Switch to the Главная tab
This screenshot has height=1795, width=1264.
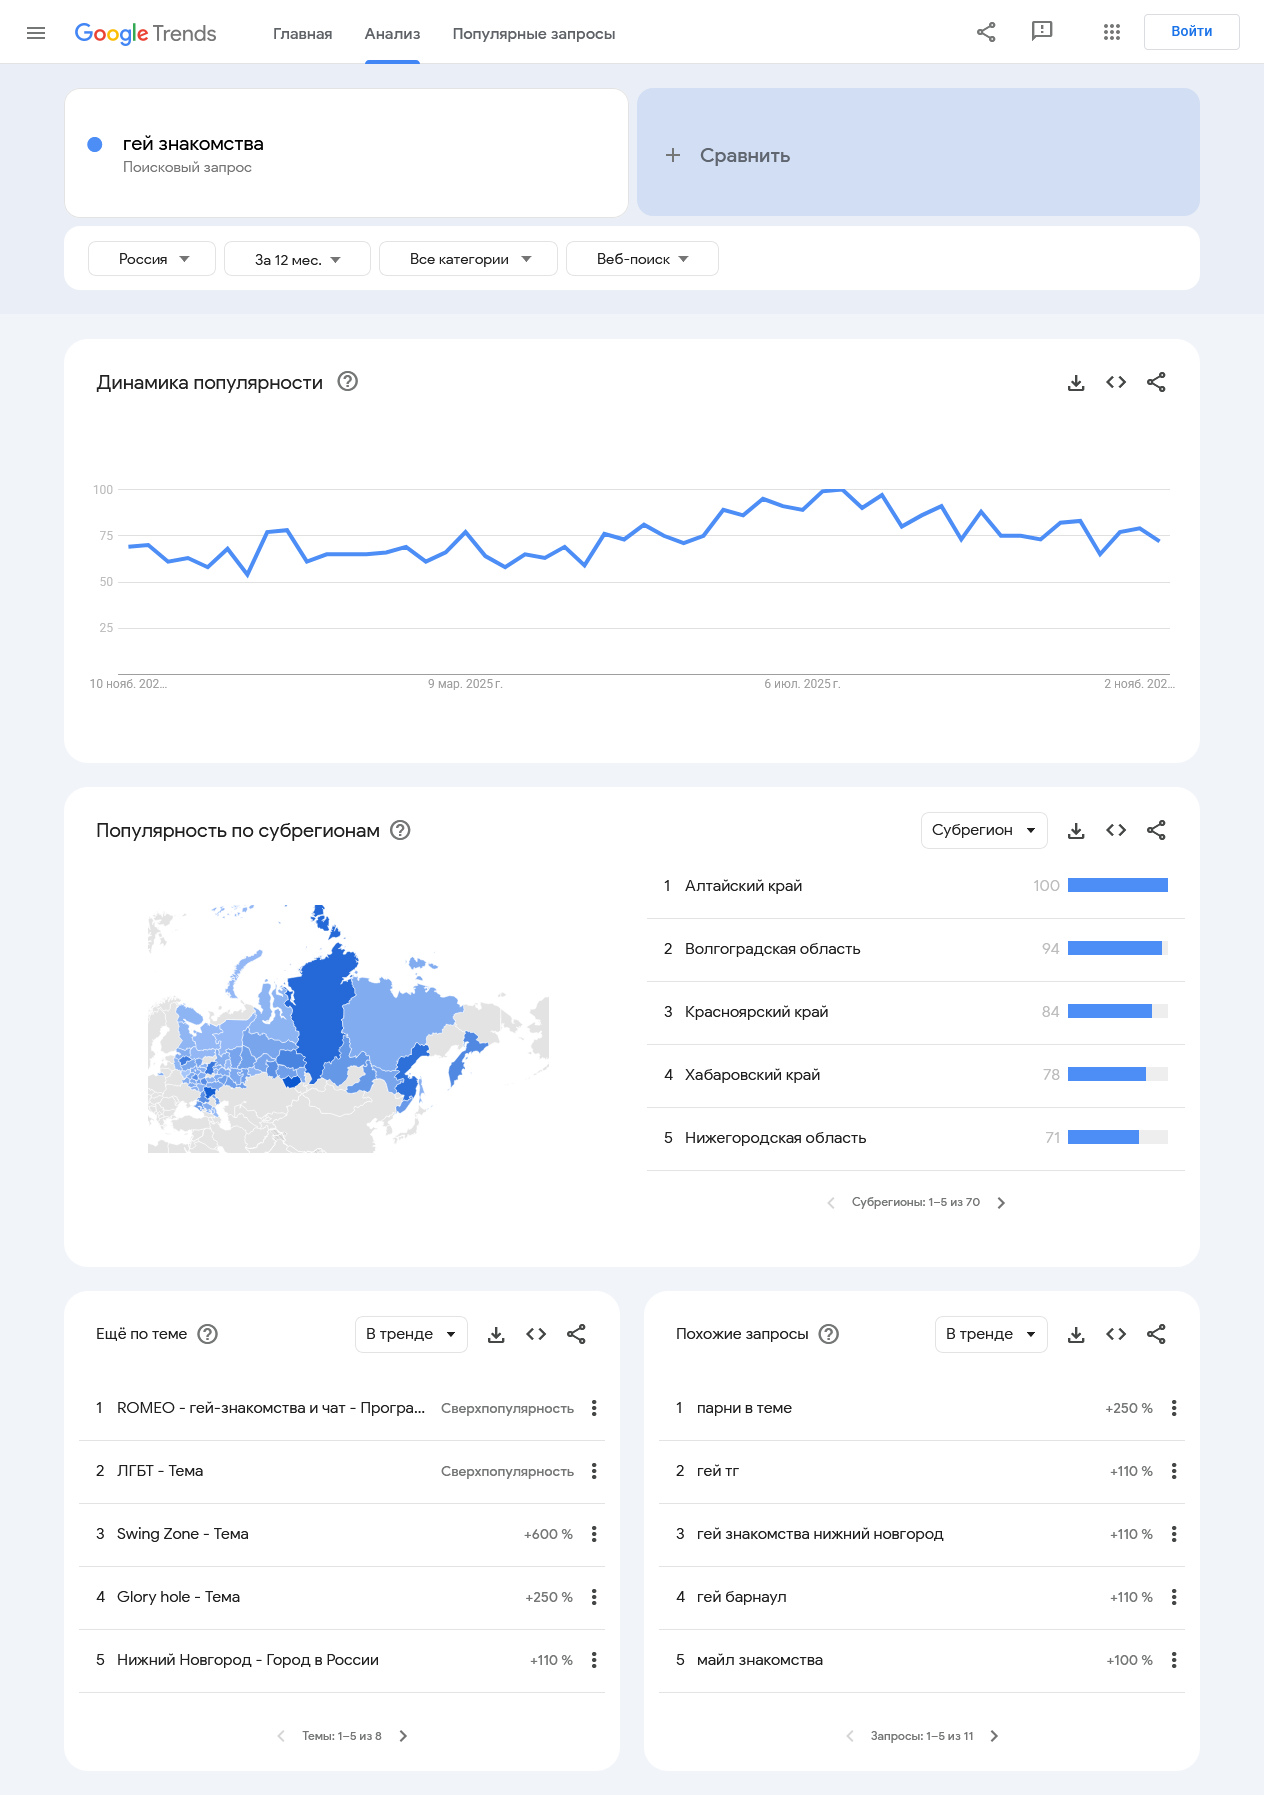click(302, 34)
